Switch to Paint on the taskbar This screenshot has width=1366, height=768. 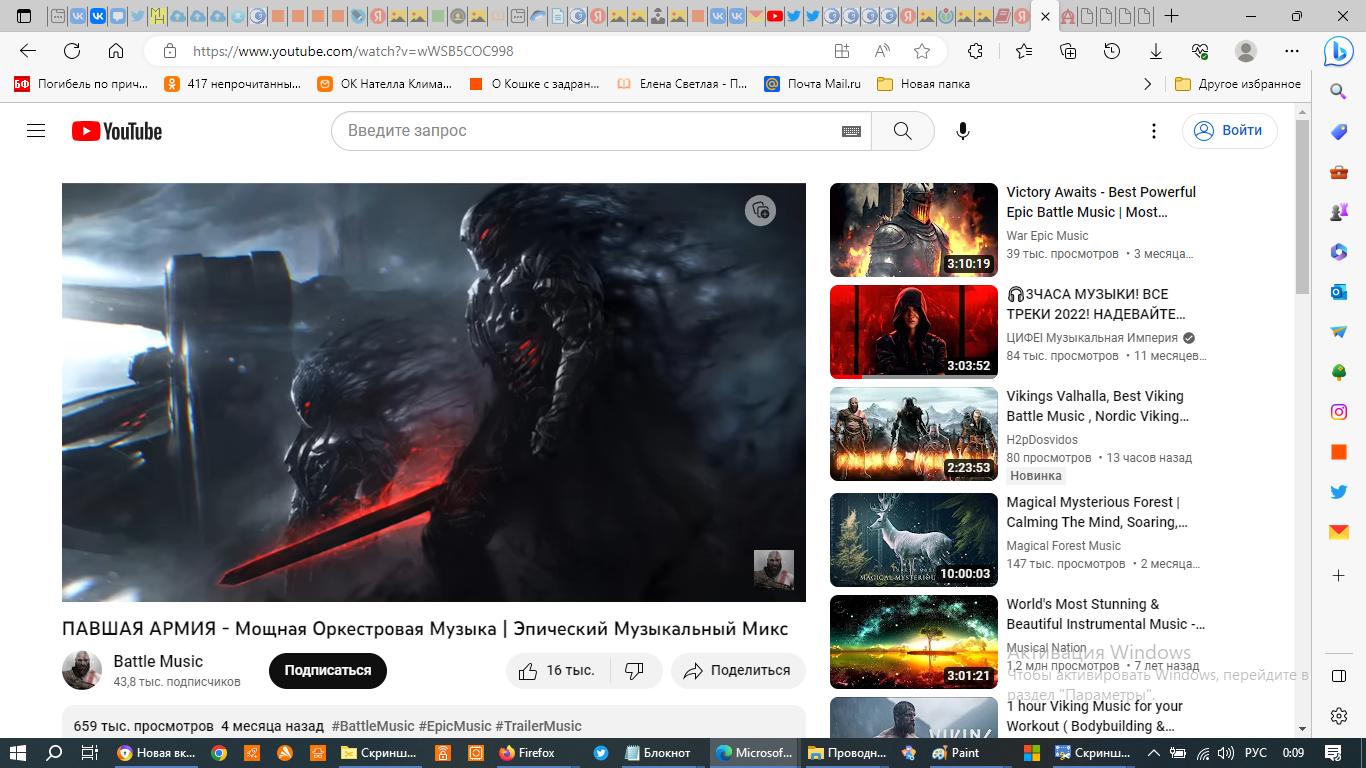click(x=955, y=753)
